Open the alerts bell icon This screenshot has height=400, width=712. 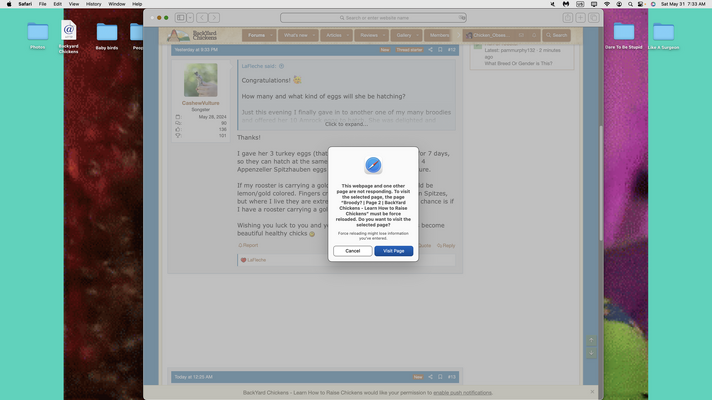(534, 35)
